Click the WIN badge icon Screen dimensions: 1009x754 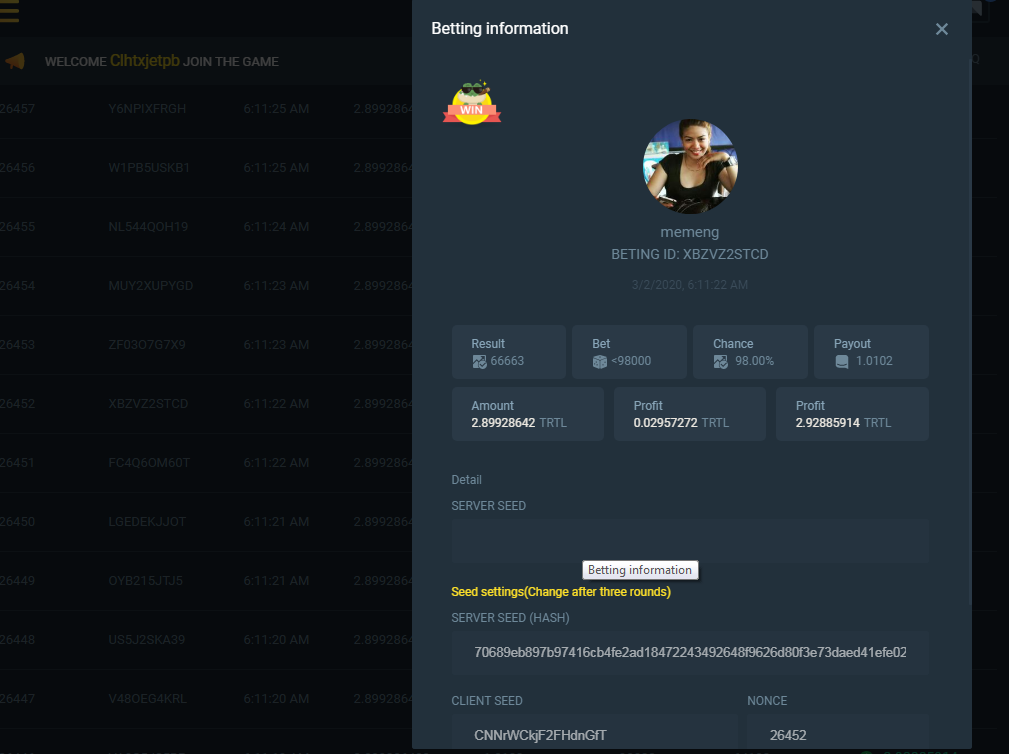[472, 103]
